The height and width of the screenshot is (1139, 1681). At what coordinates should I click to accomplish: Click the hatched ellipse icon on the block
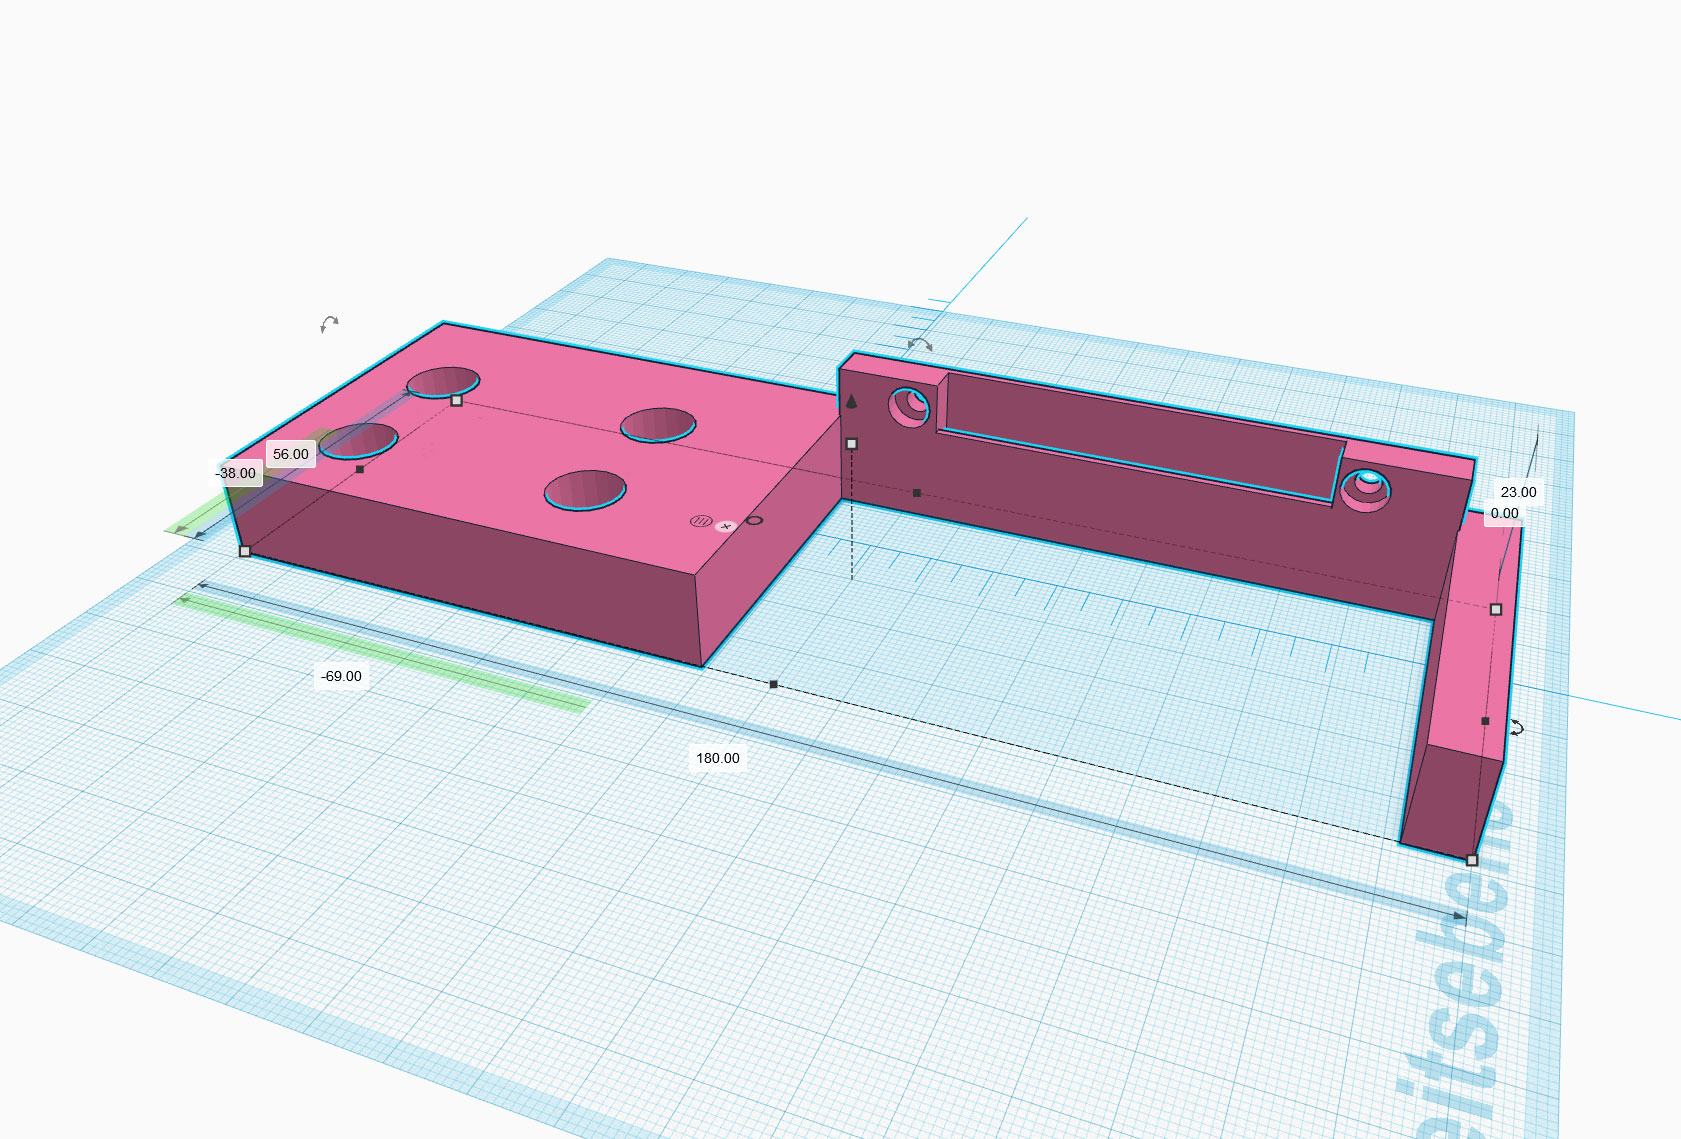(x=702, y=521)
